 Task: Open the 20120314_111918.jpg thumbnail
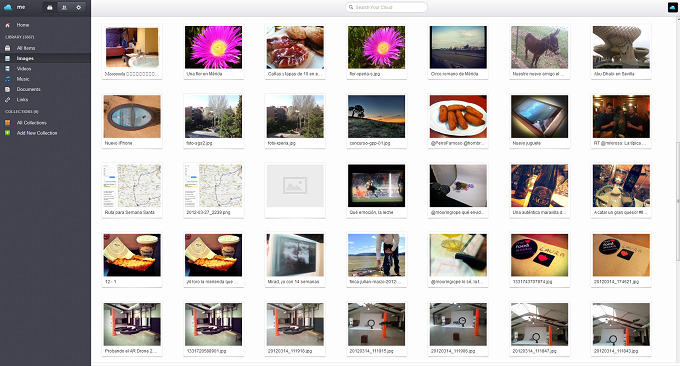(x=295, y=324)
